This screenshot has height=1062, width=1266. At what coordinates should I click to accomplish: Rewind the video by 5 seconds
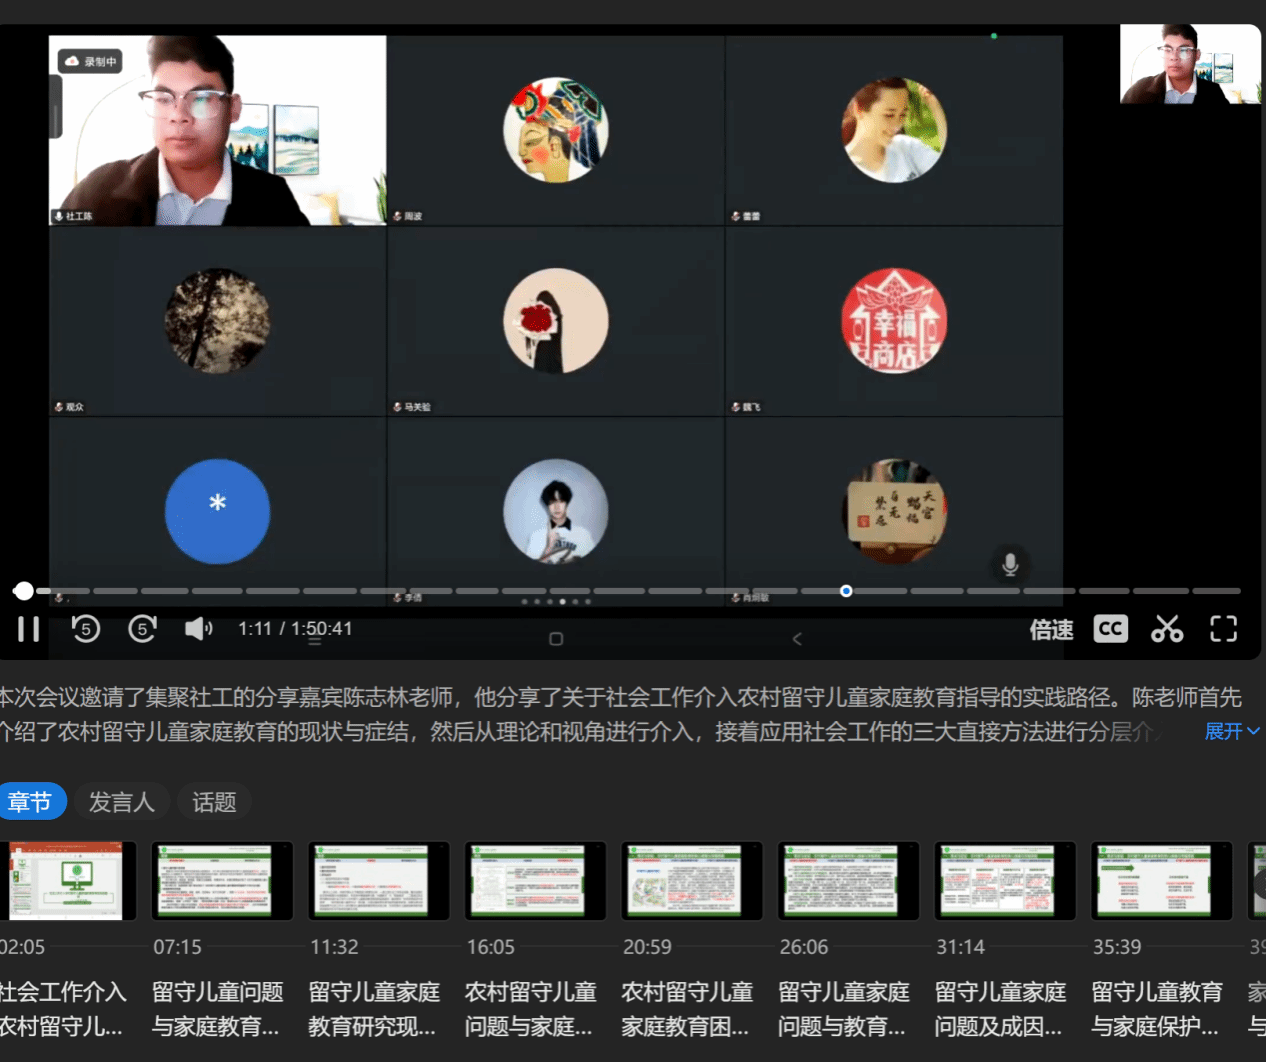[86, 629]
